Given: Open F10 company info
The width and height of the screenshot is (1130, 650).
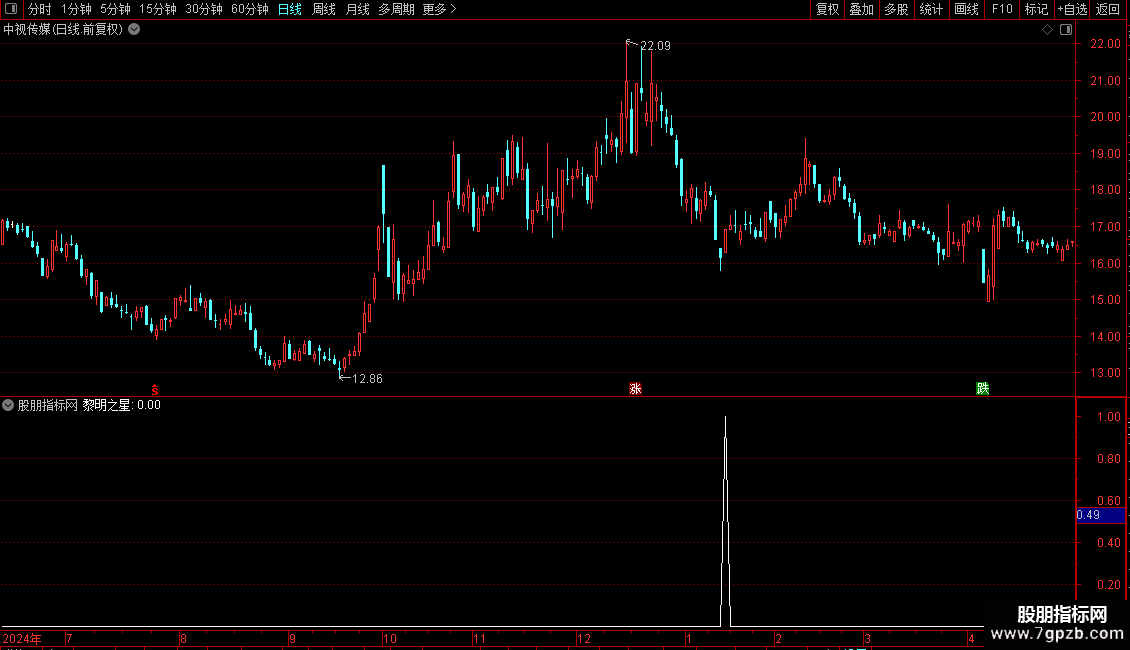Looking at the screenshot, I should point(1002,9).
